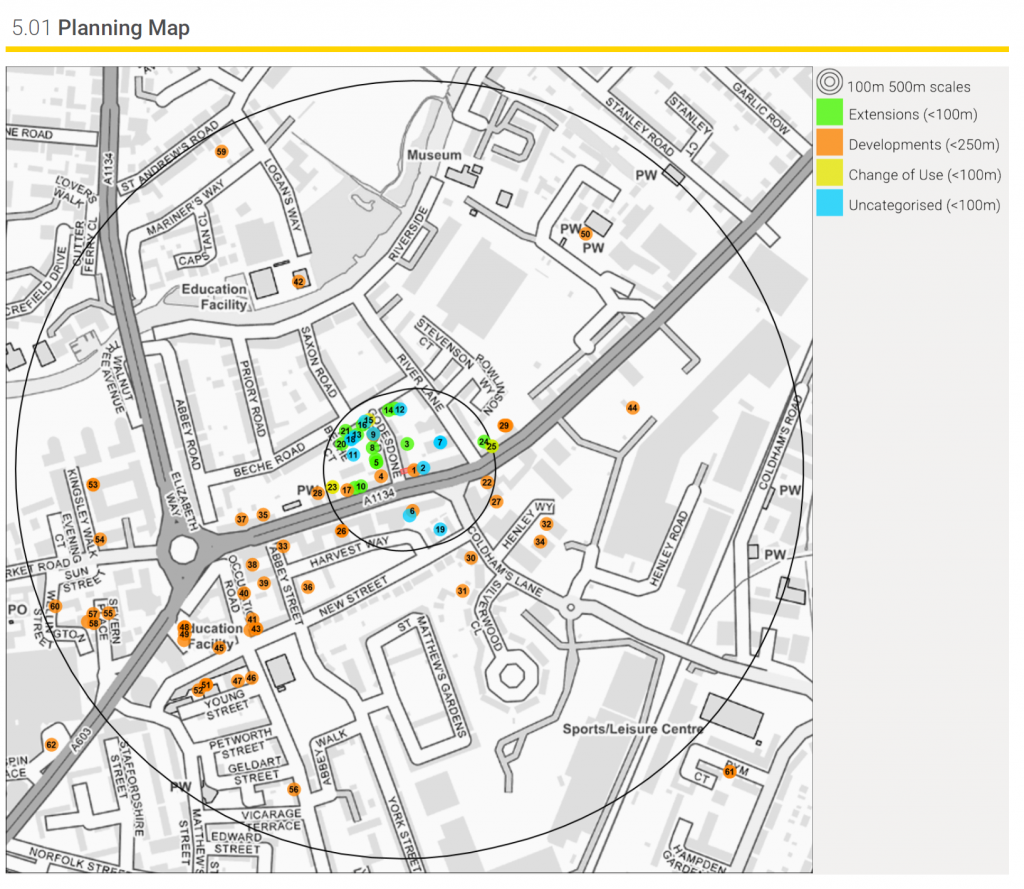Click the Museum label on the map

pyautogui.click(x=434, y=155)
